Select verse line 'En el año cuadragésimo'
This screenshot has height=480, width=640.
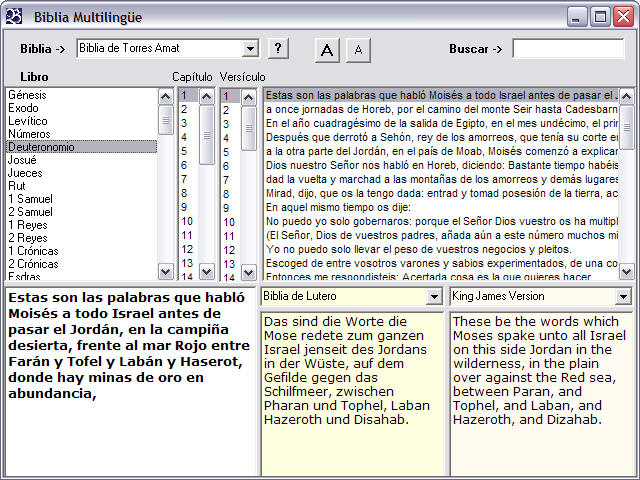click(x=441, y=123)
